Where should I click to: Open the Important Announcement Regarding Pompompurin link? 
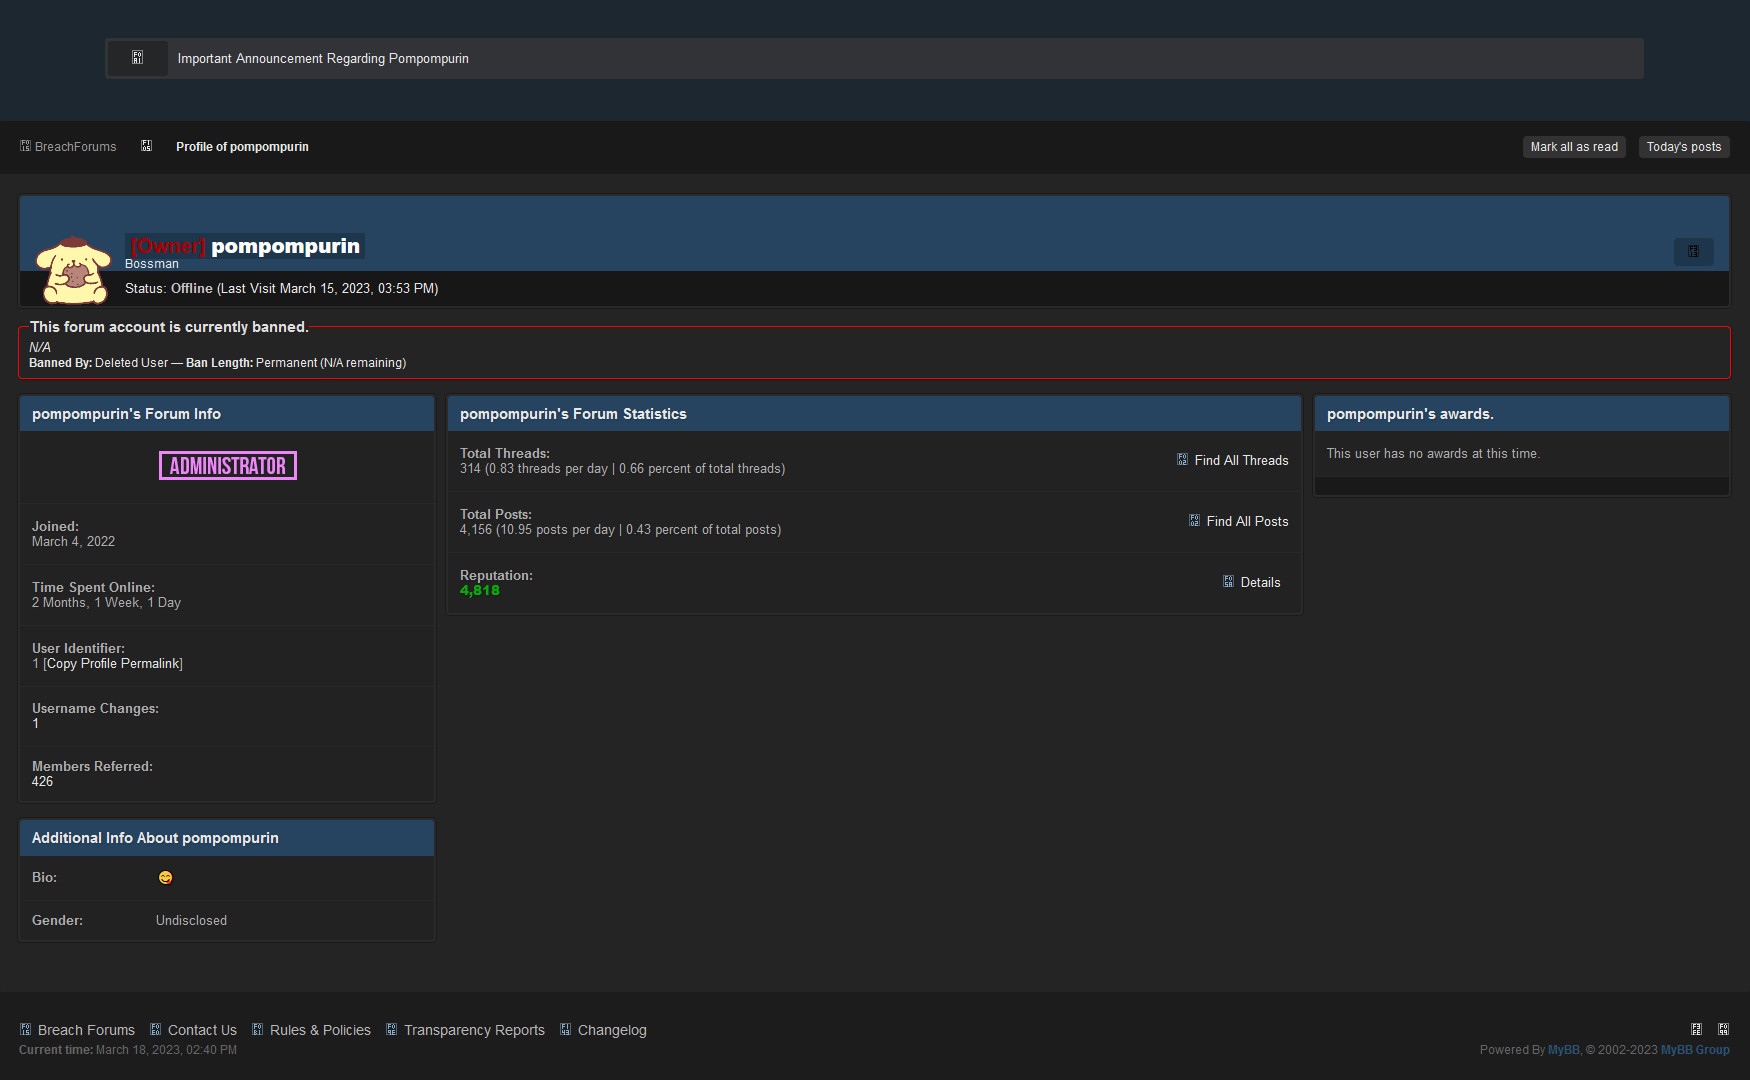pyautogui.click(x=323, y=59)
